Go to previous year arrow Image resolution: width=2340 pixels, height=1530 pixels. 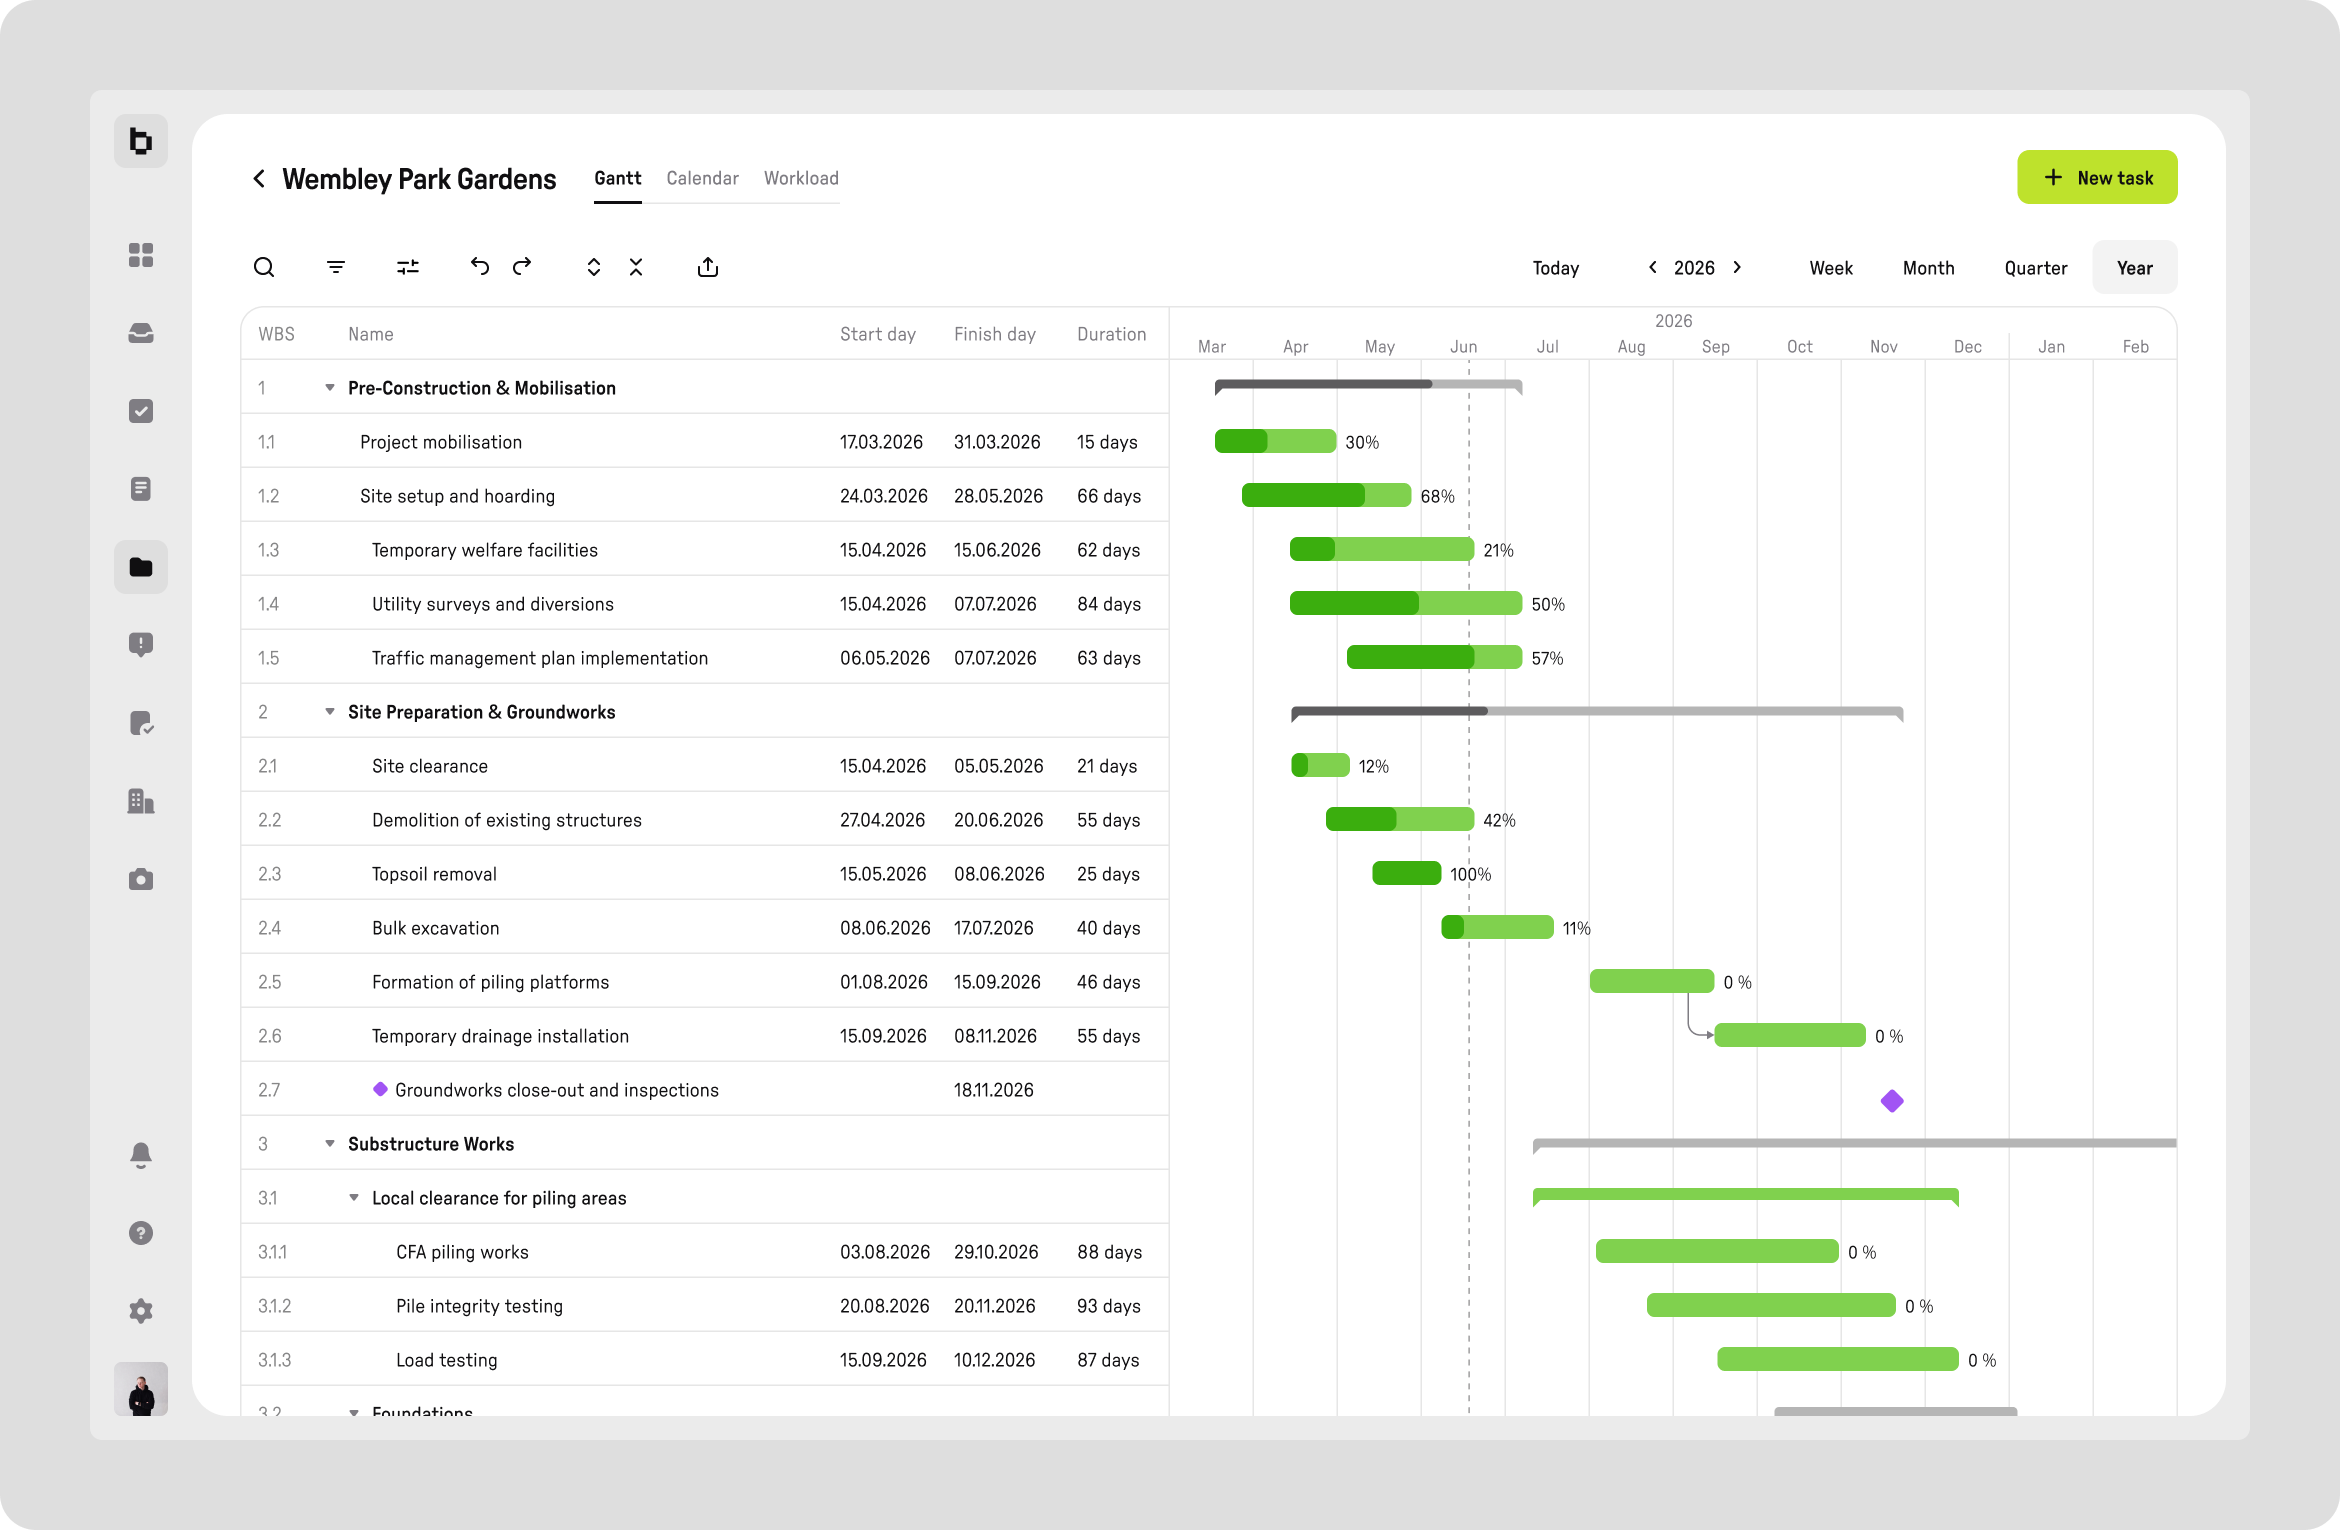(1653, 267)
